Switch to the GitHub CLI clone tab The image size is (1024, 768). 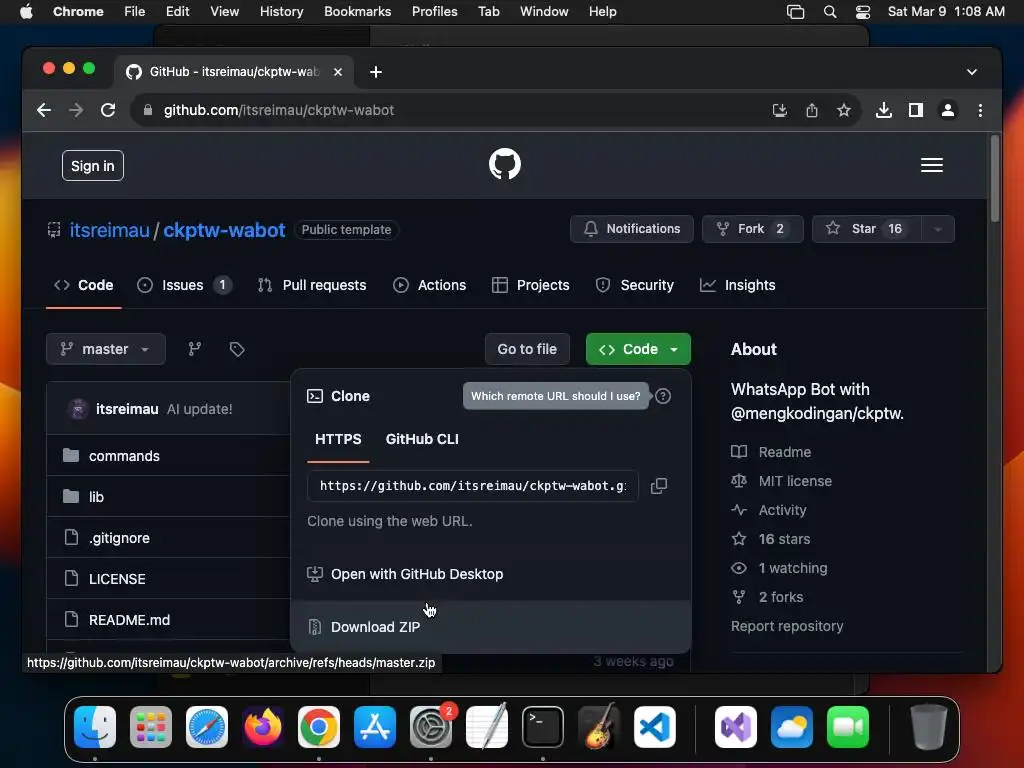coord(422,440)
